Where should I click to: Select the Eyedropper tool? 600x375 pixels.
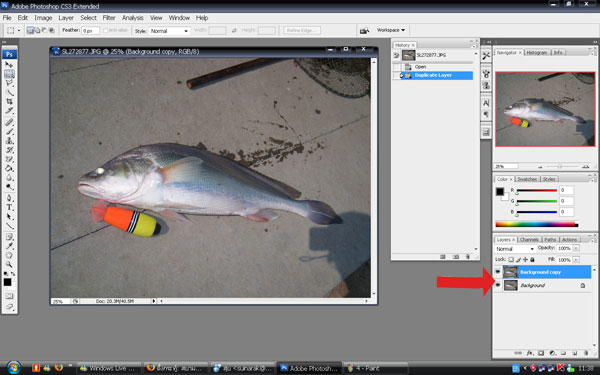9,246
